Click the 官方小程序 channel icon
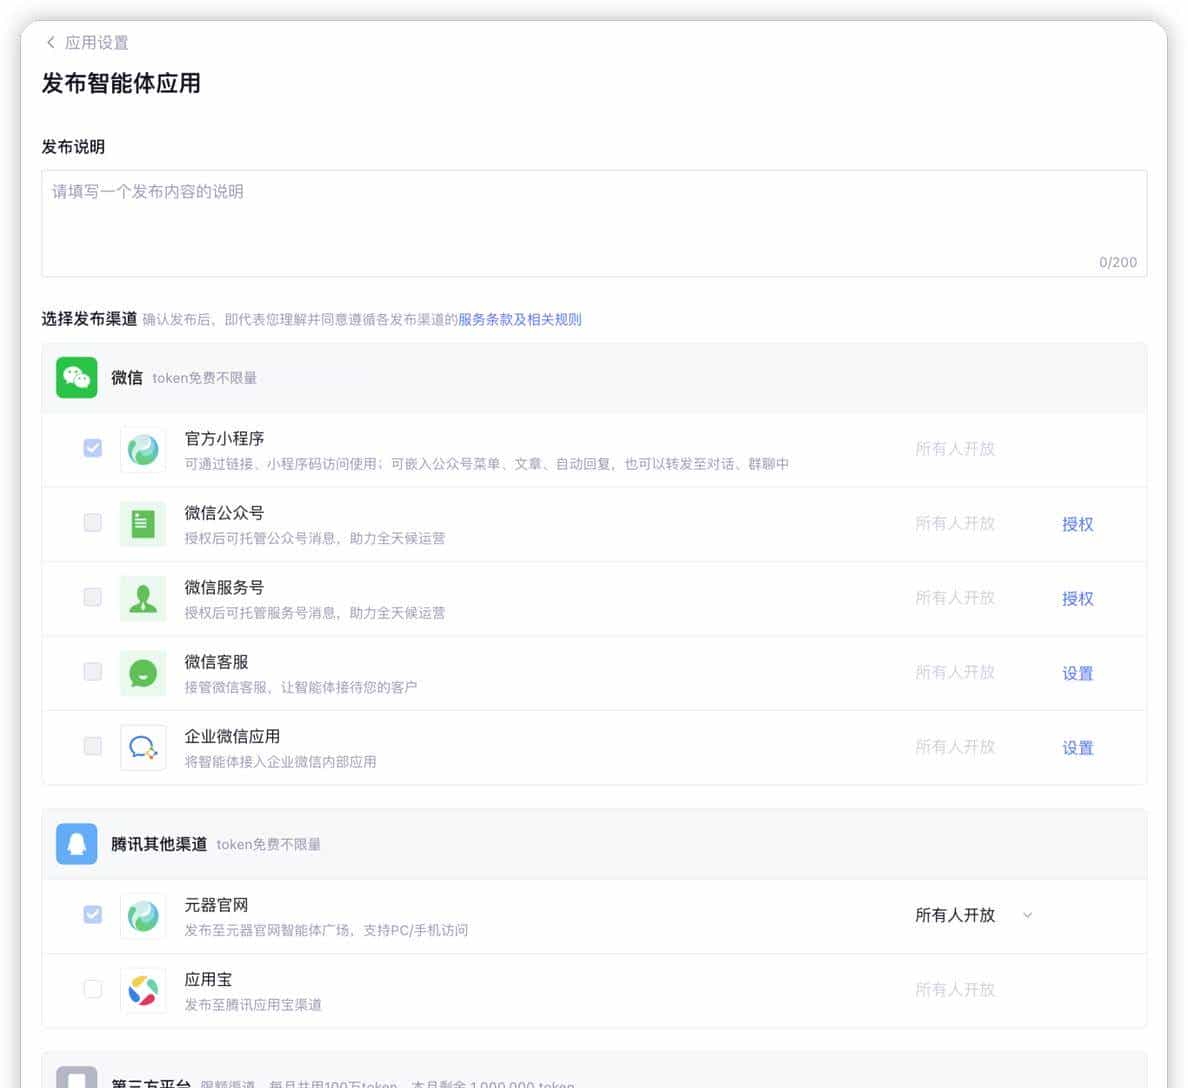Viewport: 1188px width, 1088px height. click(143, 449)
